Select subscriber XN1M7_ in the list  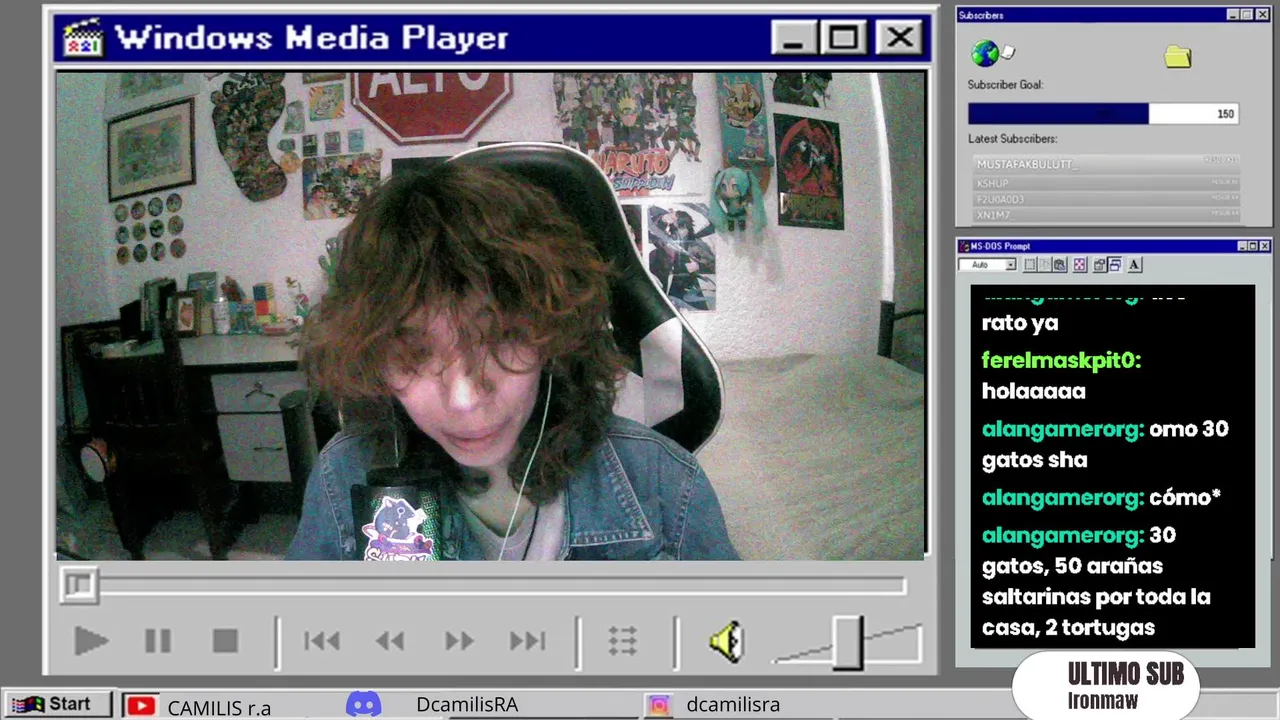tap(1107, 215)
